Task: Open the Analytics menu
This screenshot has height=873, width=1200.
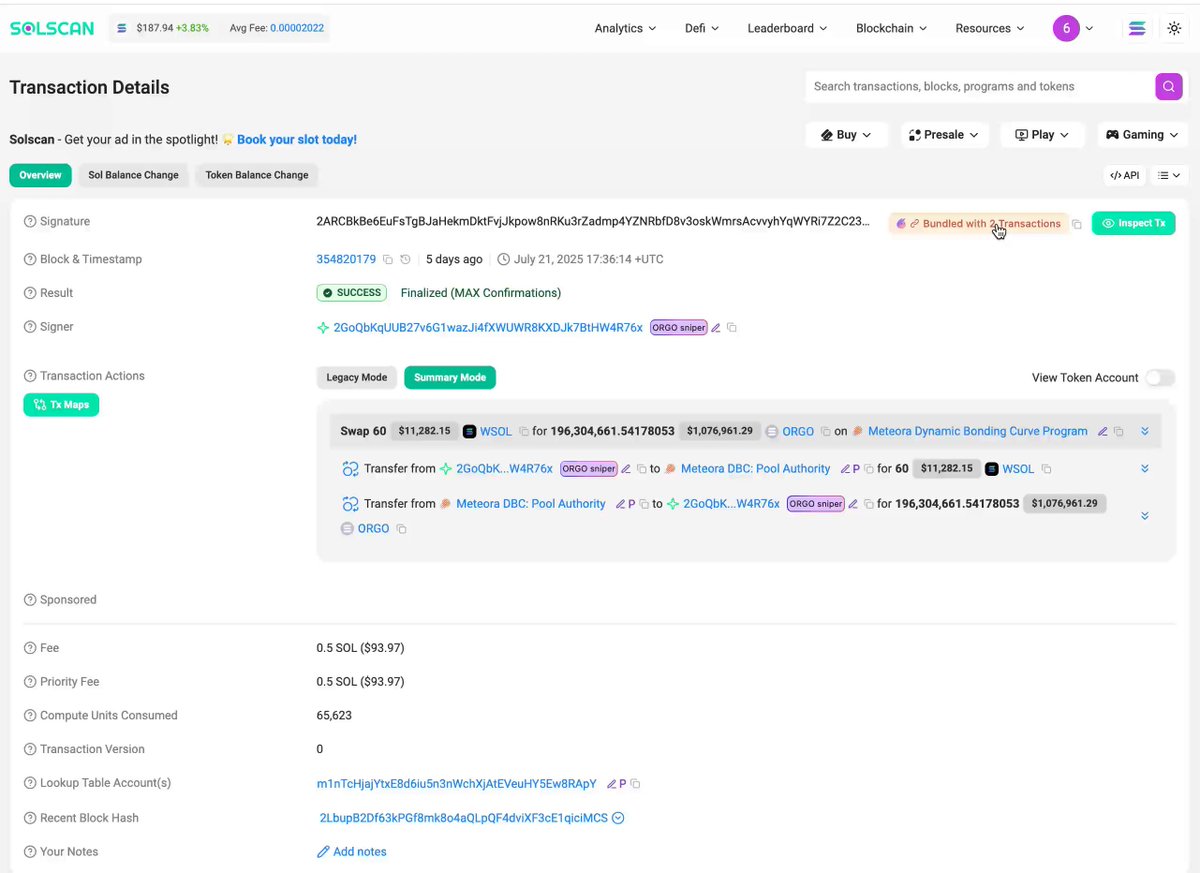Action: [625, 28]
